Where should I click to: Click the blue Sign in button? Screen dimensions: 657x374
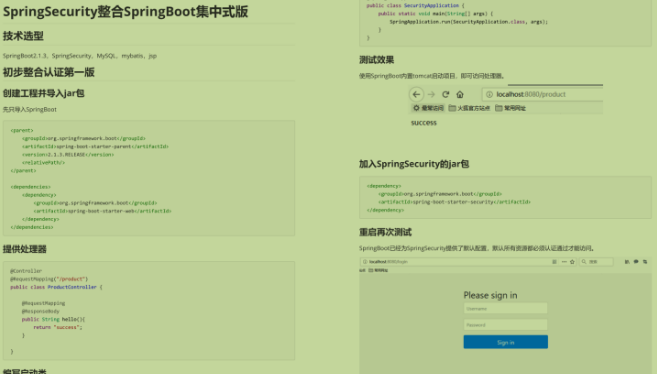coord(505,342)
